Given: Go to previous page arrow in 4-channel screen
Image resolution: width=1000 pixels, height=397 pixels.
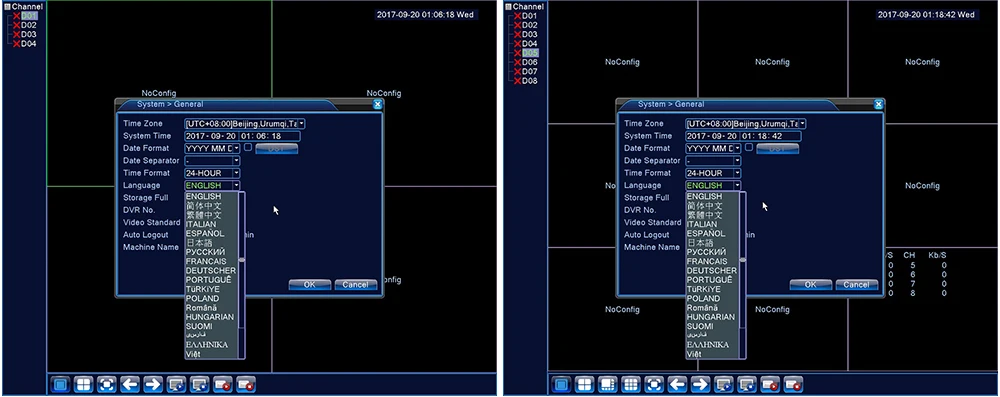Looking at the screenshot, I should (x=130, y=384).
